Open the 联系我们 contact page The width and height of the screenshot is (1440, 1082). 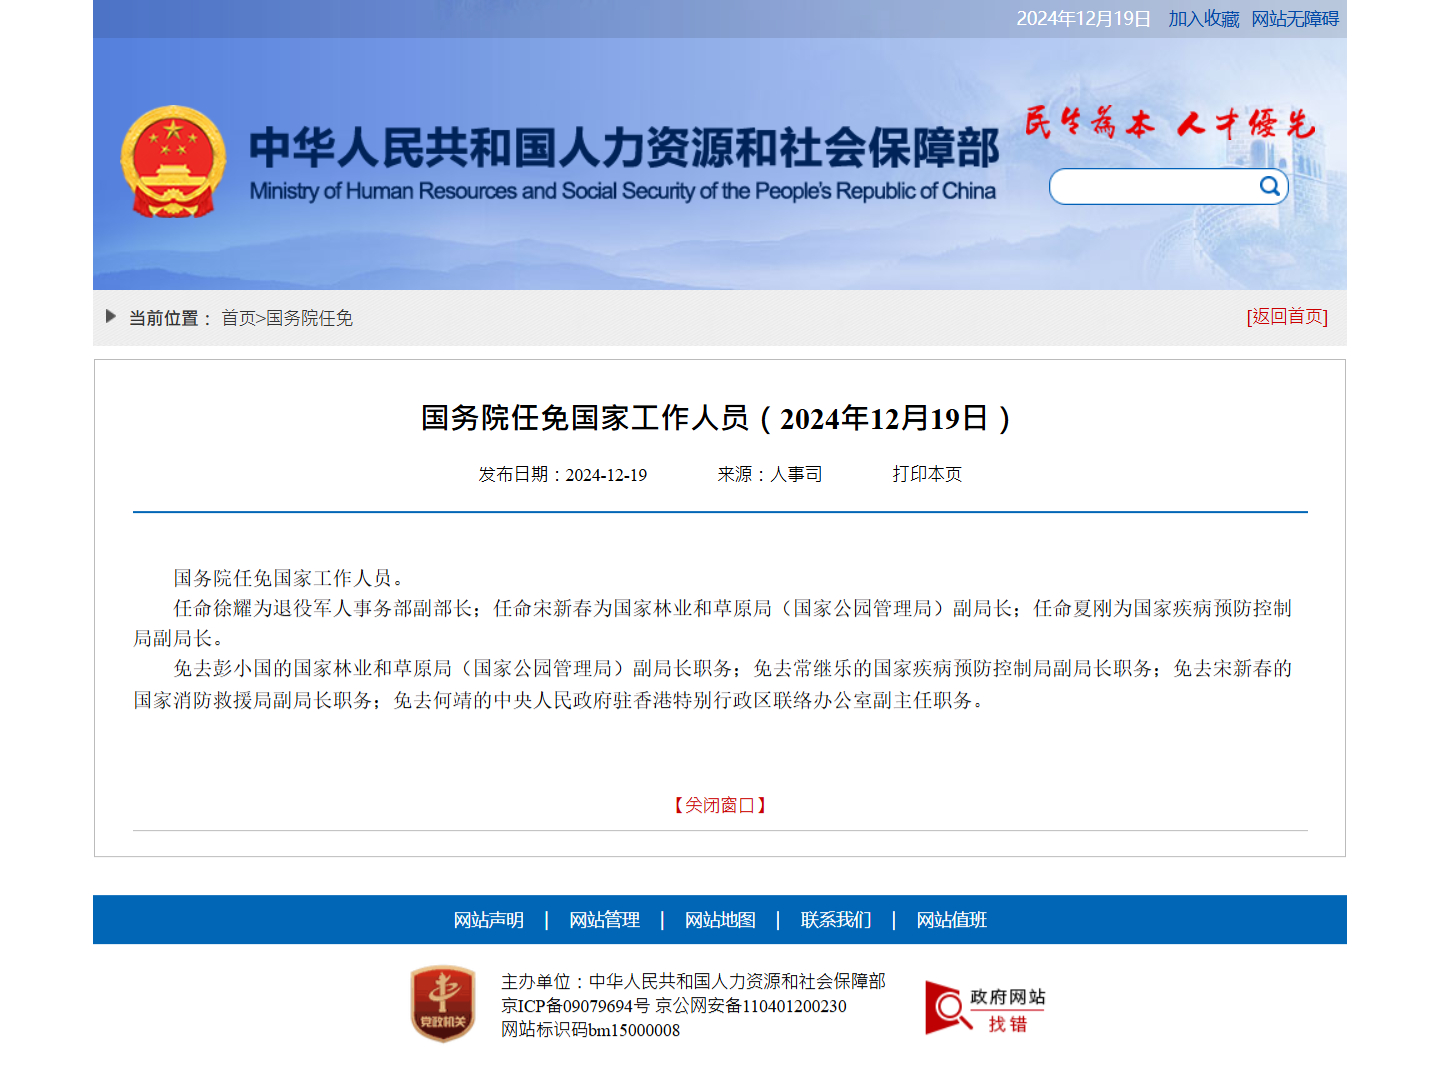(836, 920)
